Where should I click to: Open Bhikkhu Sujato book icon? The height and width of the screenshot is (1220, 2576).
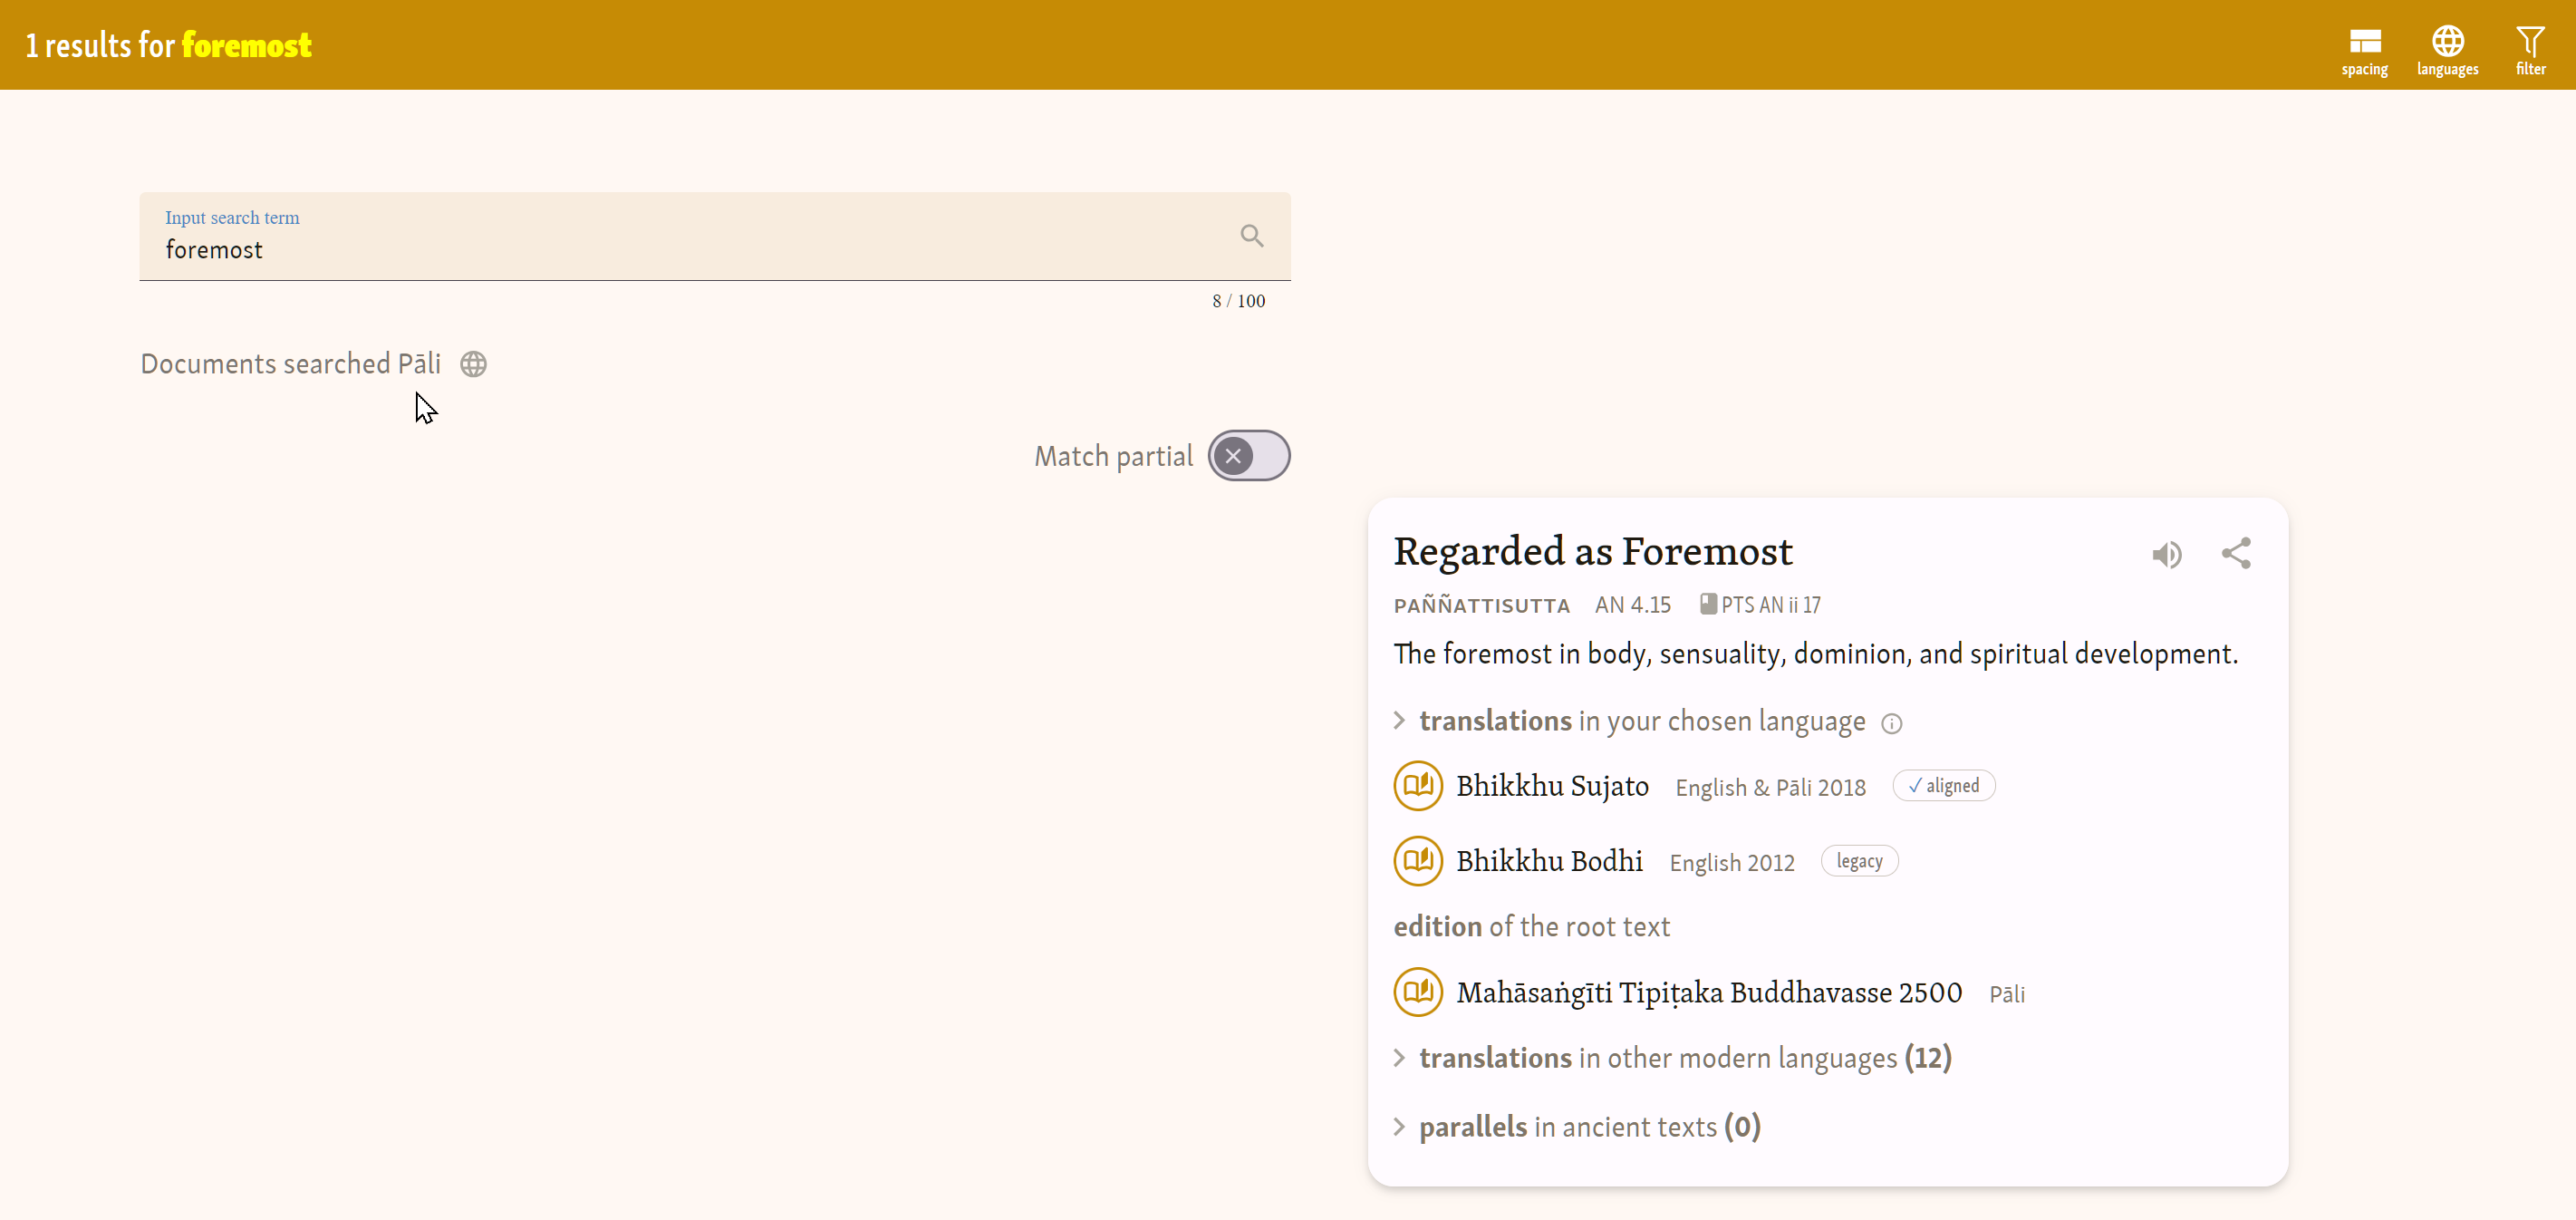click(1418, 786)
